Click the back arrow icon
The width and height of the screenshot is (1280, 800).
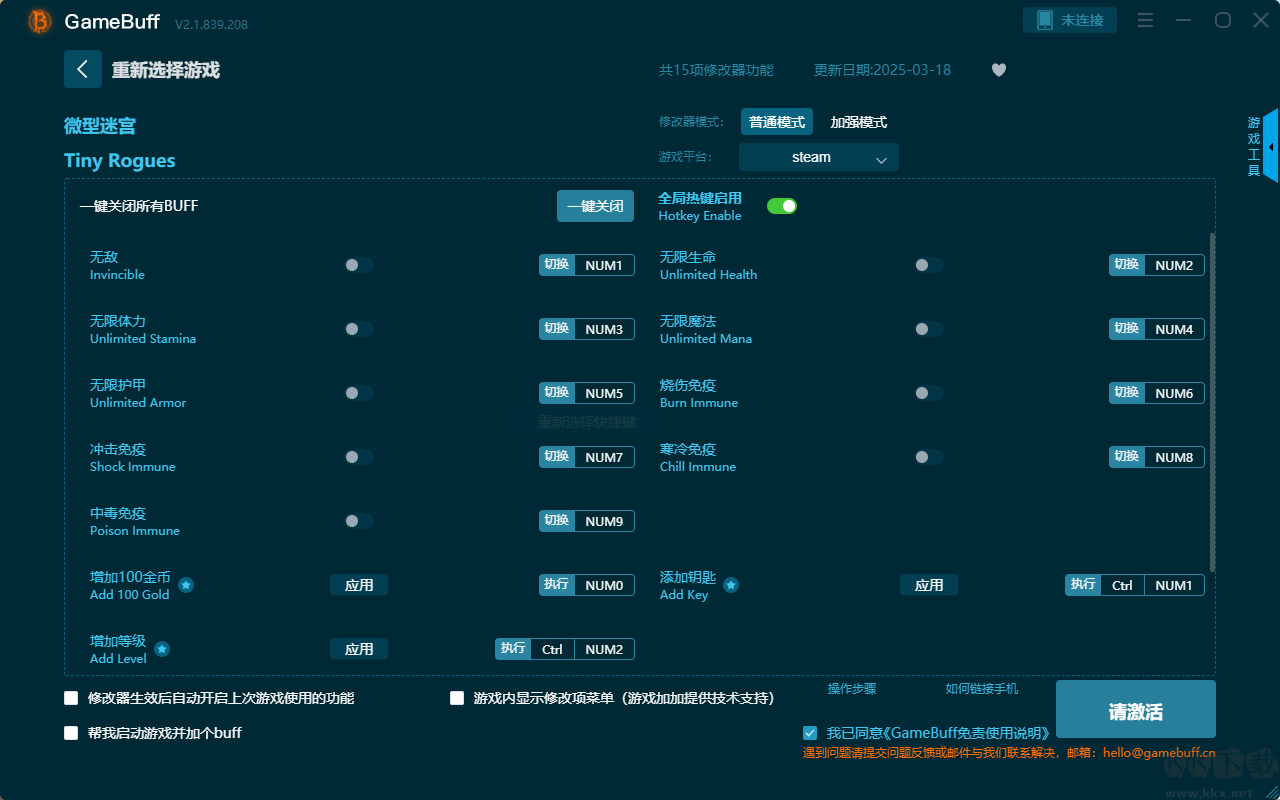(x=83, y=69)
